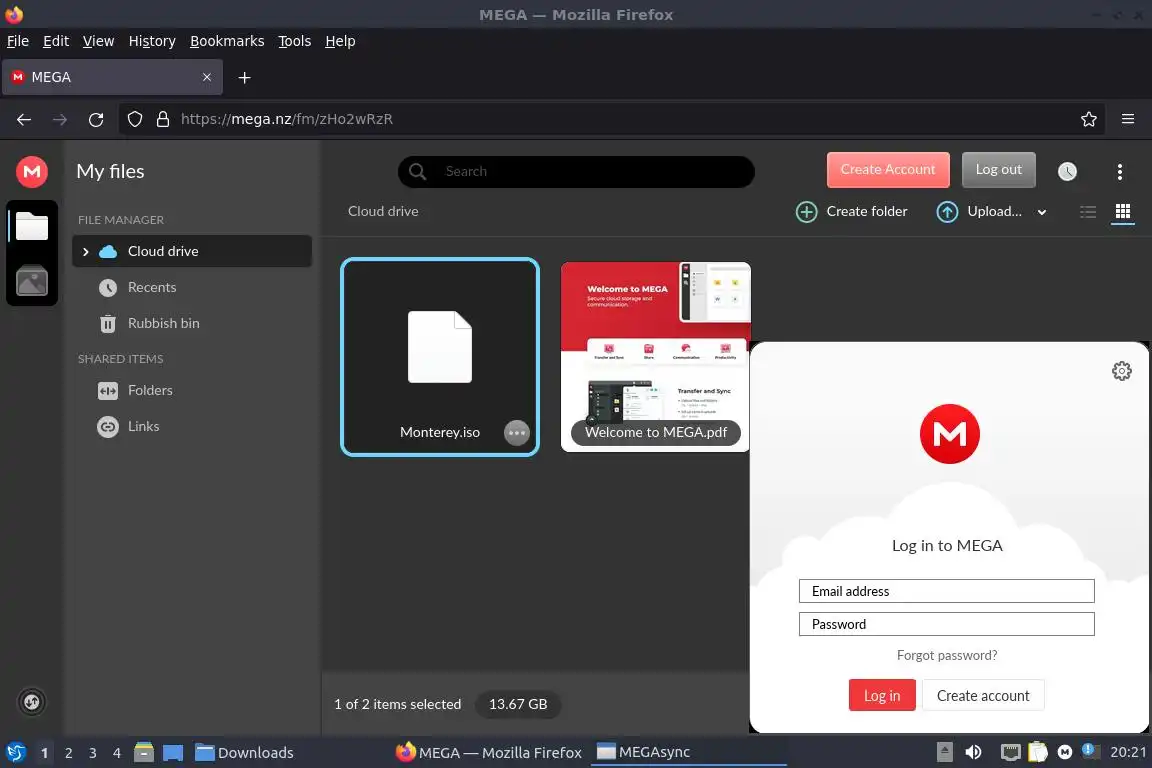Select Cloud drive in file manager
This screenshot has height=768, width=1152.
[192, 251]
